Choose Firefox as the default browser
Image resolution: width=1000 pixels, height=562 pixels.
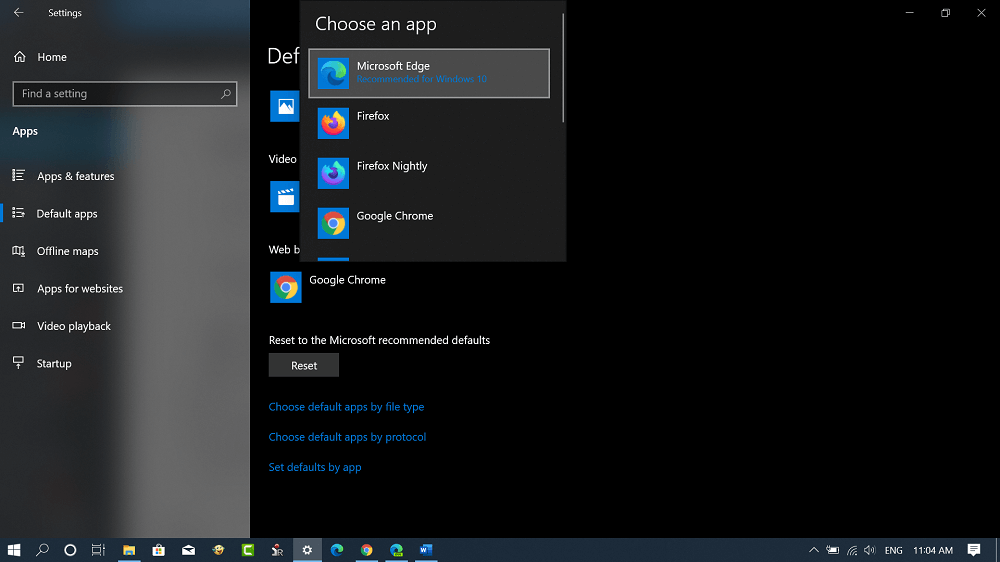(x=429, y=123)
